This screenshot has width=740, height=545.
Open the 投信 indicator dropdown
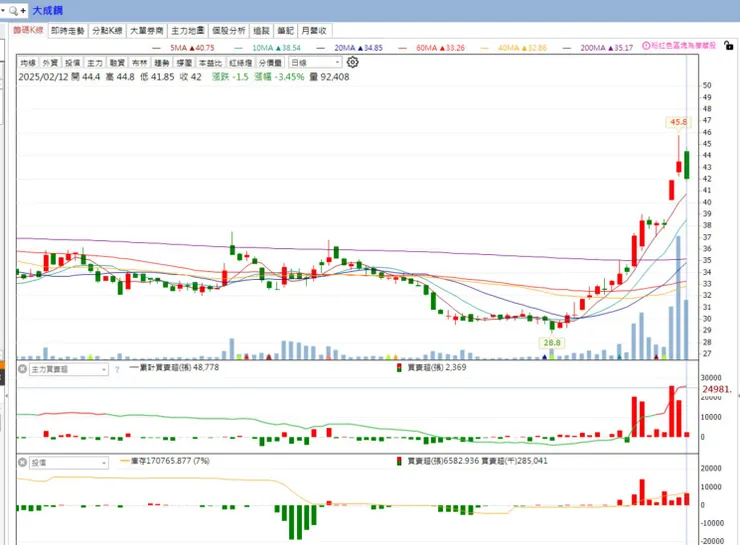click(69, 463)
